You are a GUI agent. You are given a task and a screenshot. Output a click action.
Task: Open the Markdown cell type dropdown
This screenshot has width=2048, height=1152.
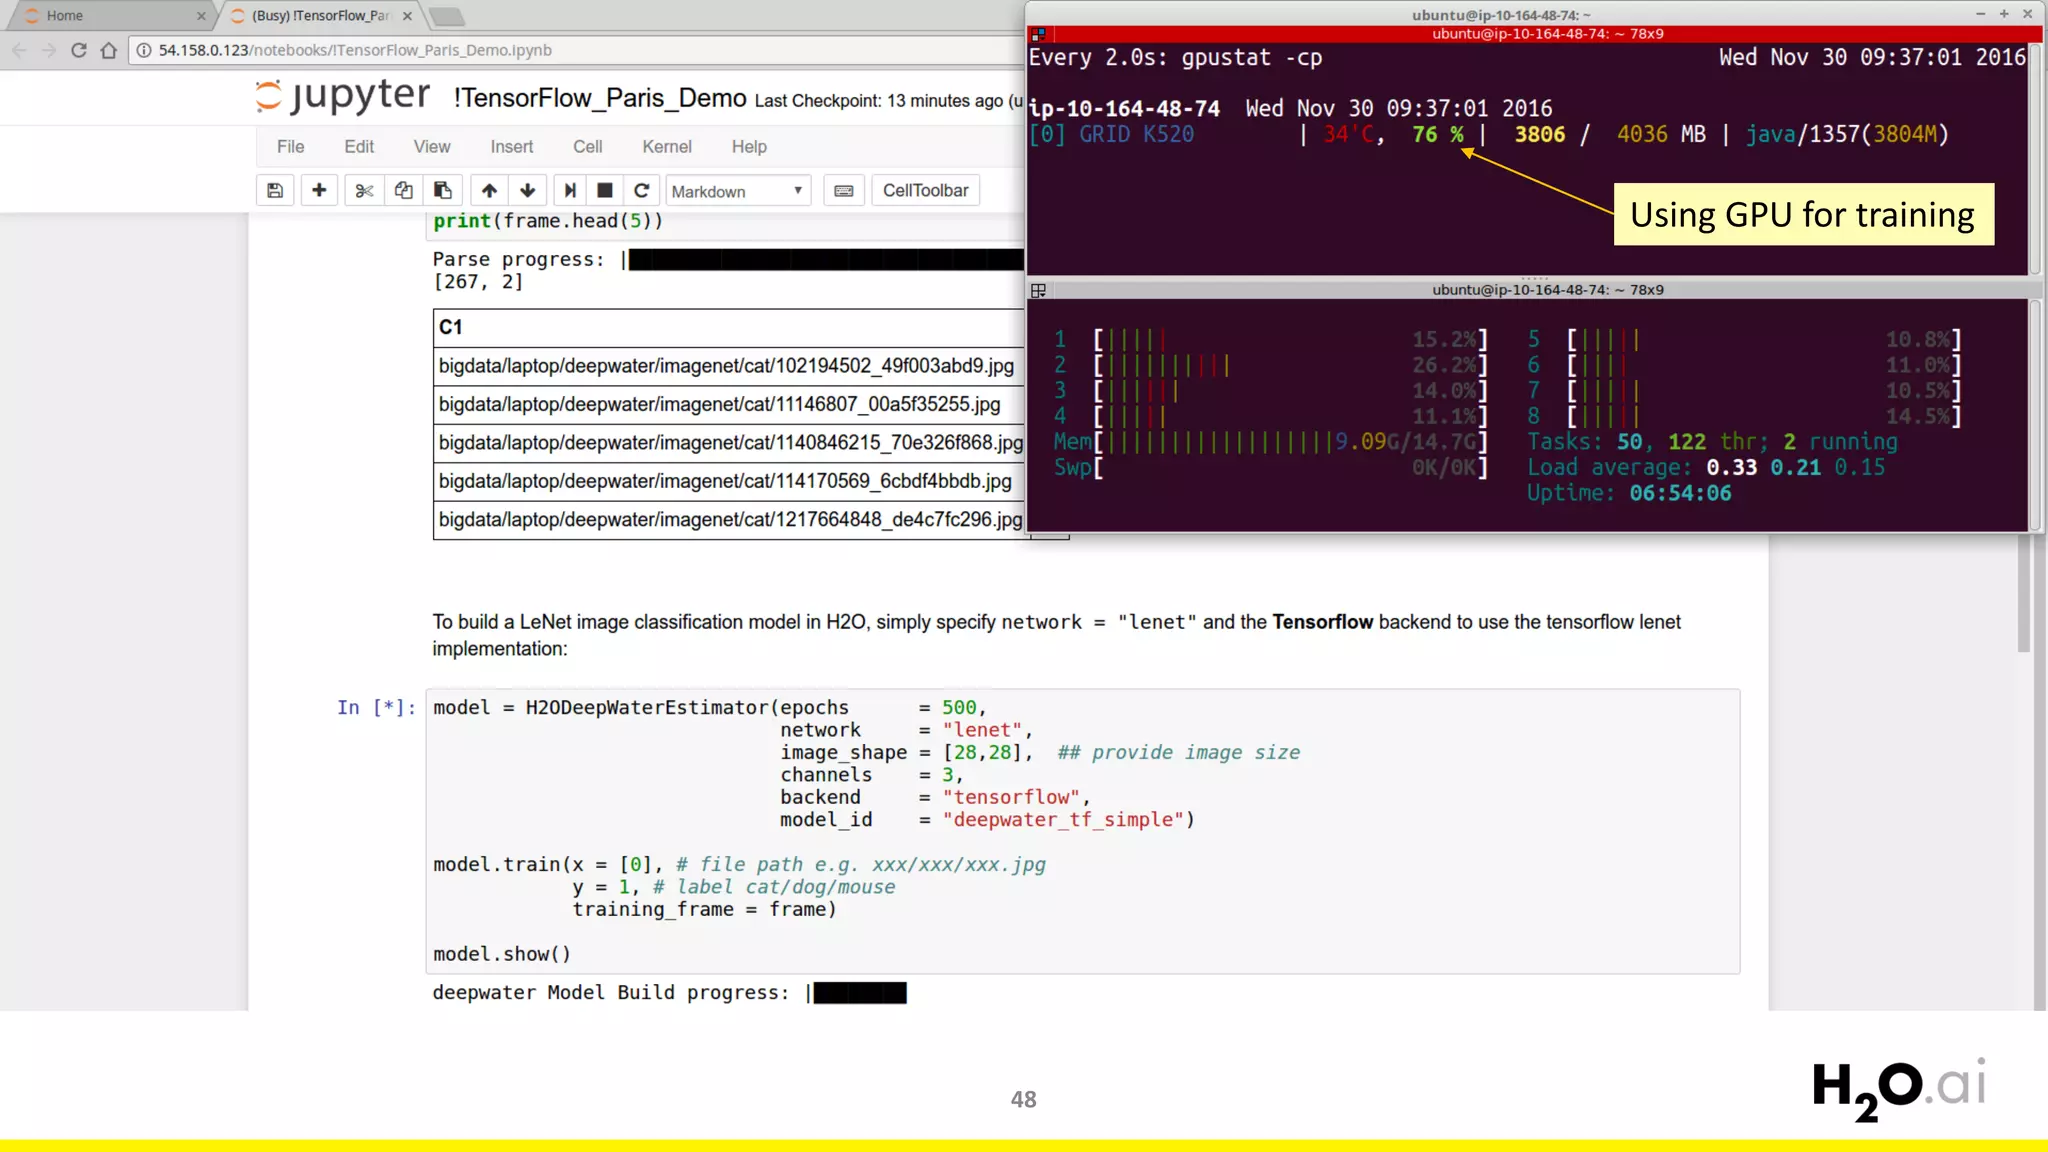click(738, 191)
